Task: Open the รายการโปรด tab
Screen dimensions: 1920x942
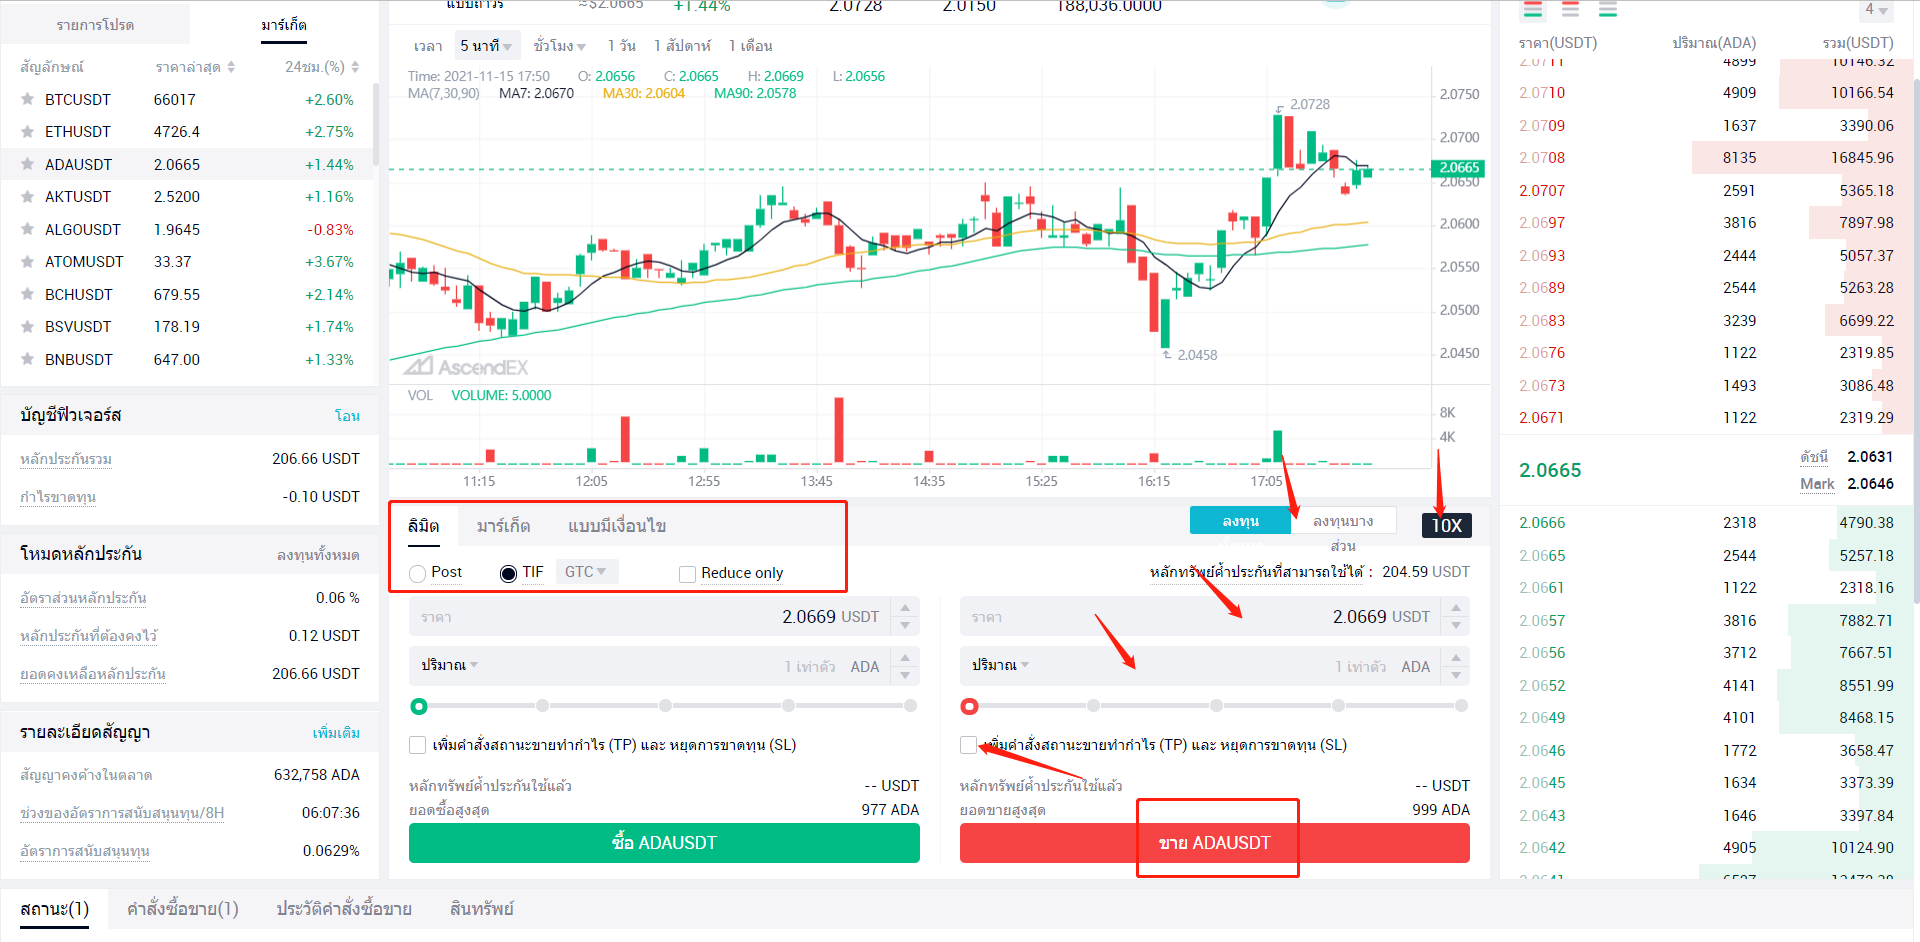Action: (x=95, y=25)
